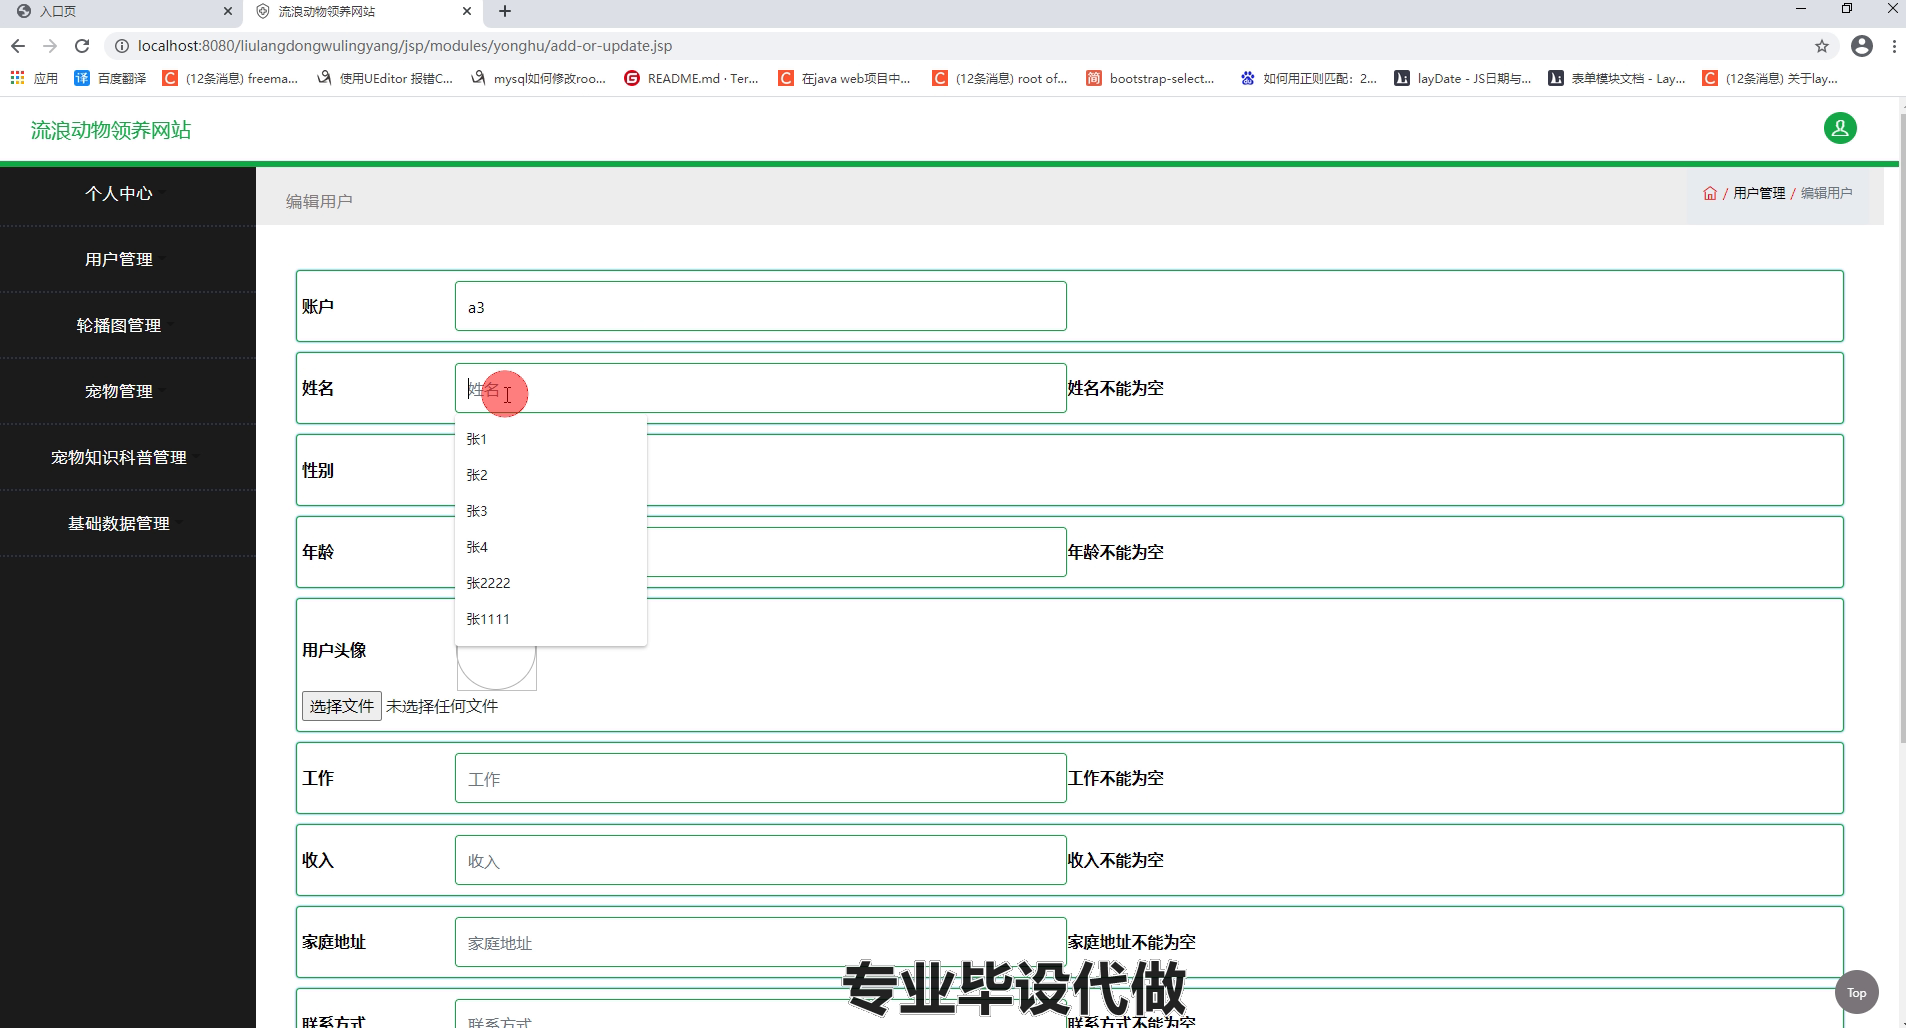Open a new browser tab

pyautogui.click(x=505, y=11)
